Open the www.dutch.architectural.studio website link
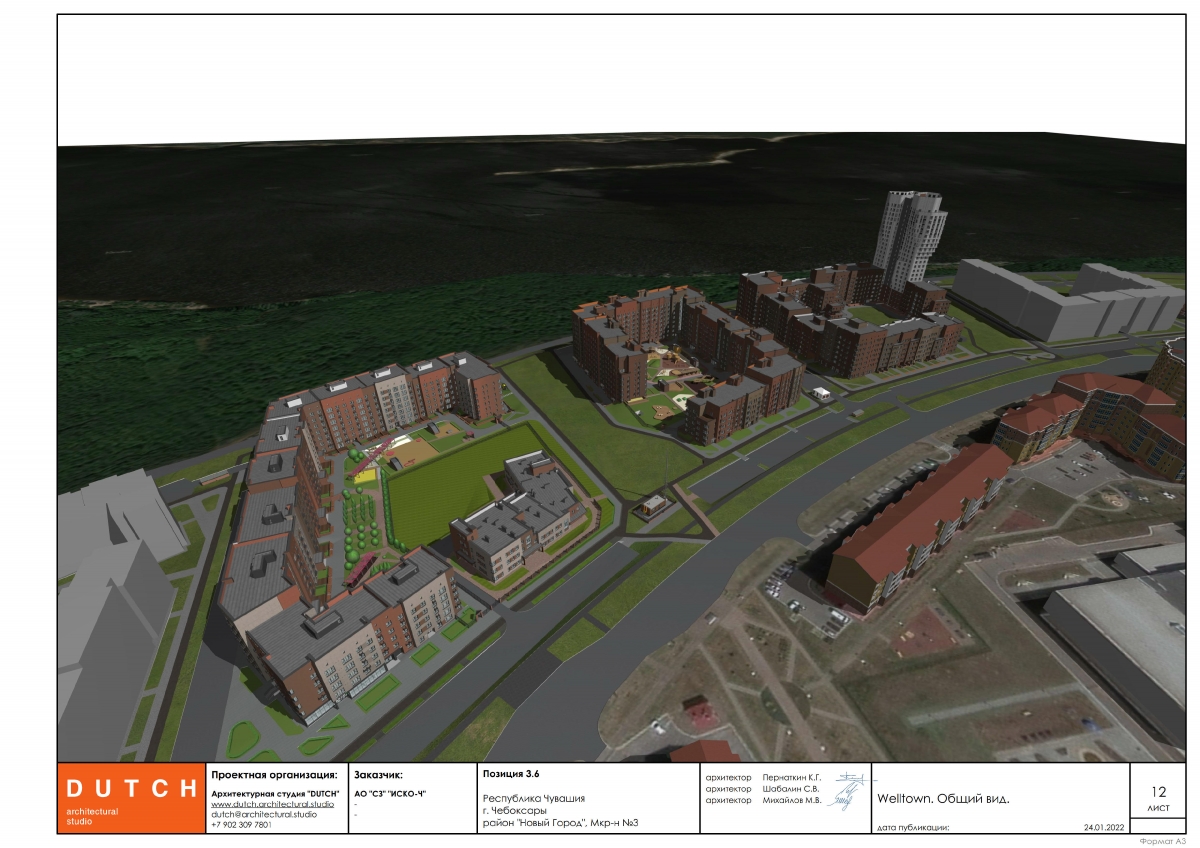Viewport: 1200px width, 848px height. (x=272, y=804)
